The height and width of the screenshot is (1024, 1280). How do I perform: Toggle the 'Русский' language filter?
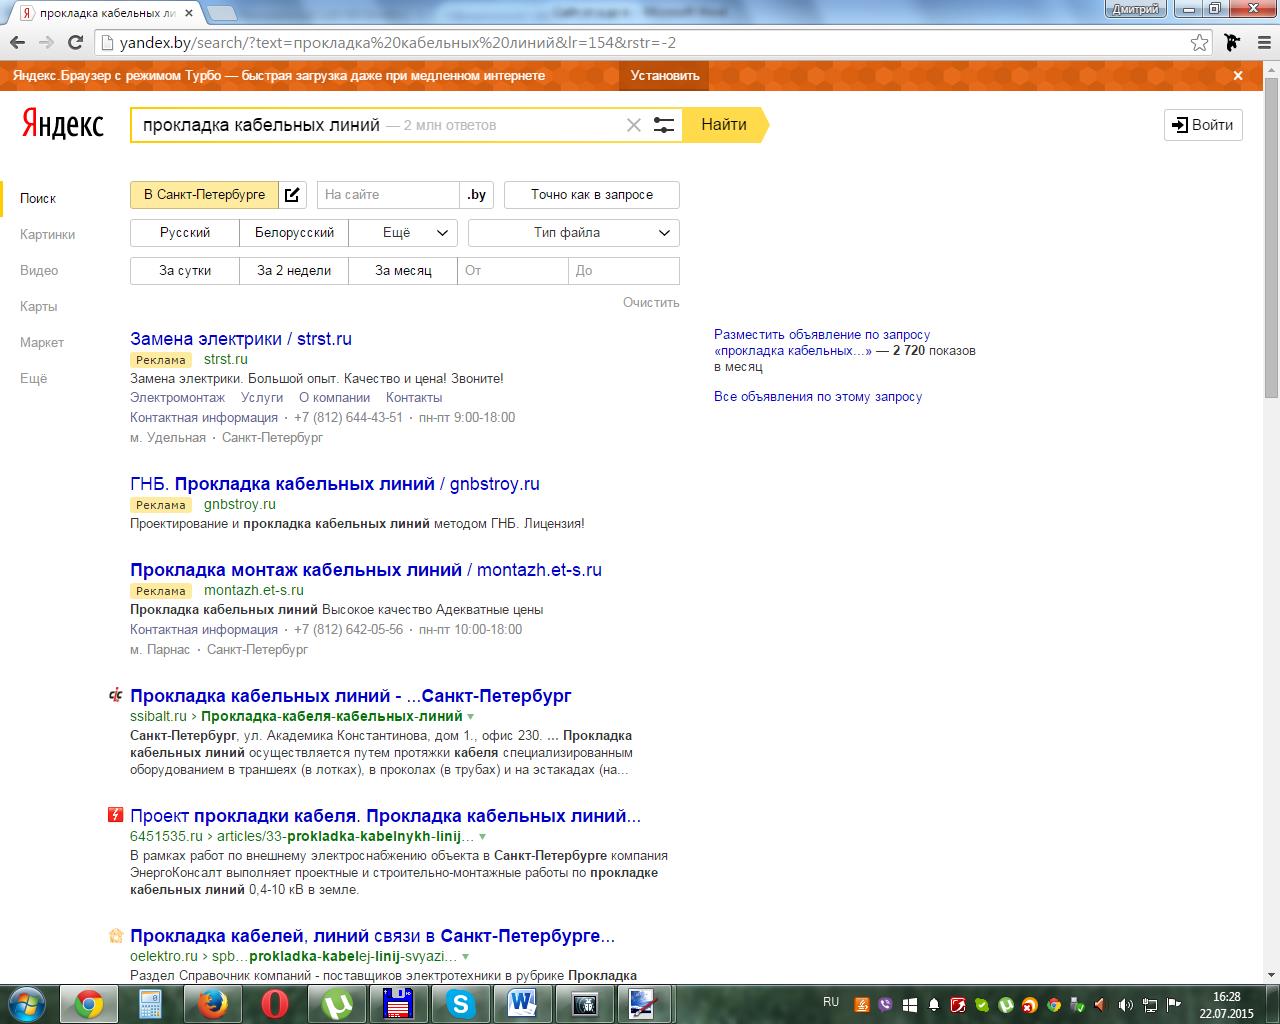coord(185,233)
